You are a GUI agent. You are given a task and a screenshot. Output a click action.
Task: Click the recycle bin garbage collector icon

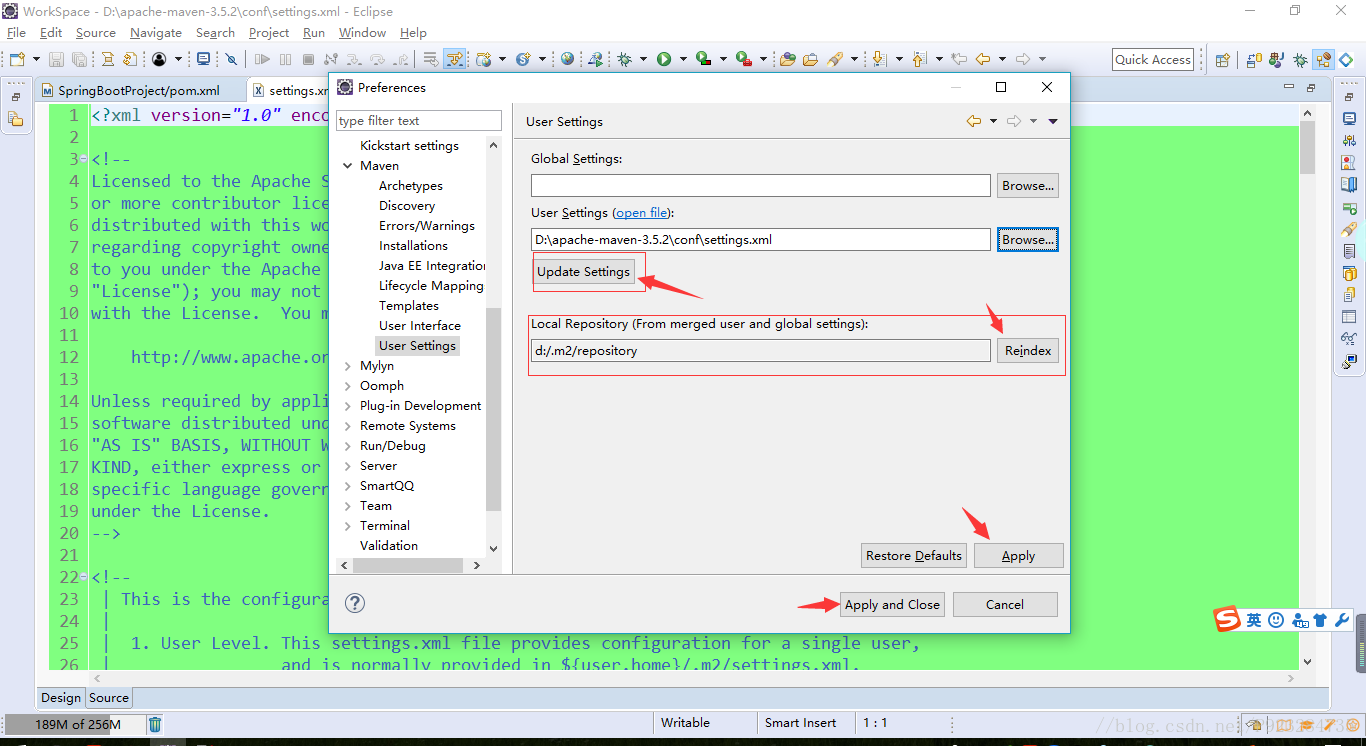point(155,724)
